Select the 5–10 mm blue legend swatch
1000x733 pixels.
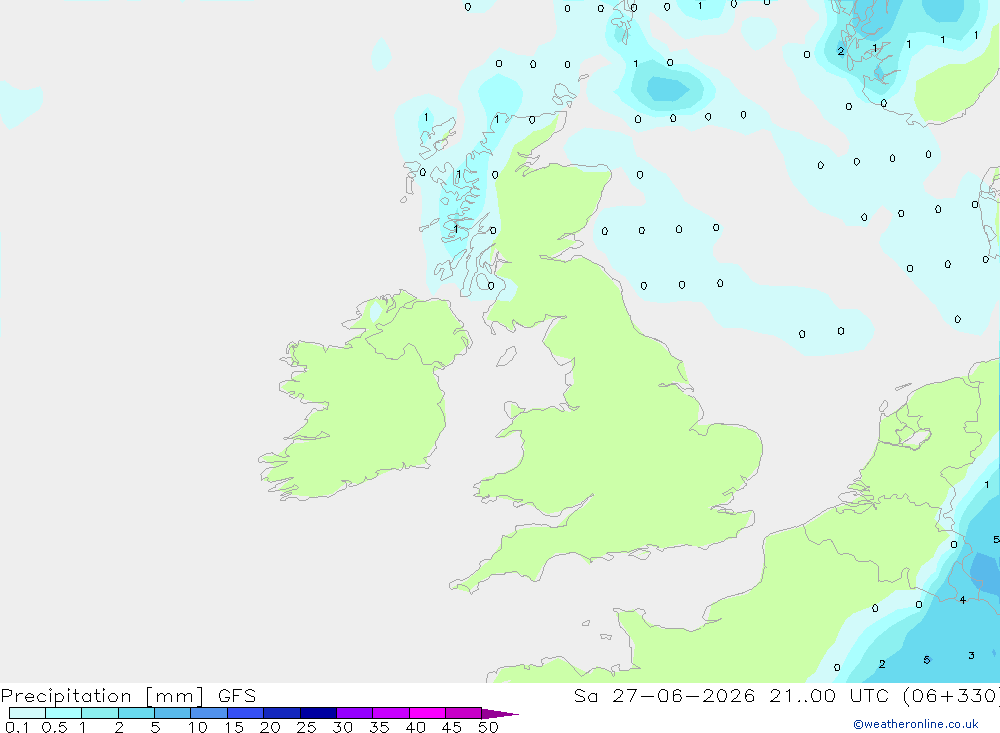point(173,713)
